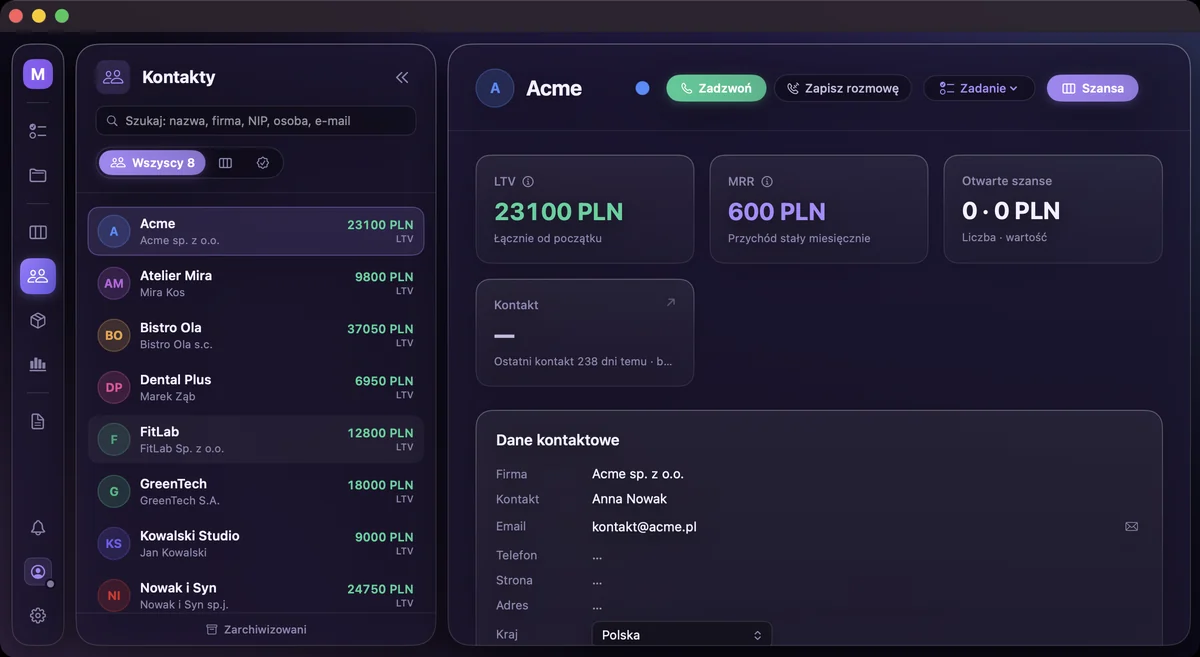Click the Acme avatar in detail header
1200x657 pixels.
coord(495,88)
